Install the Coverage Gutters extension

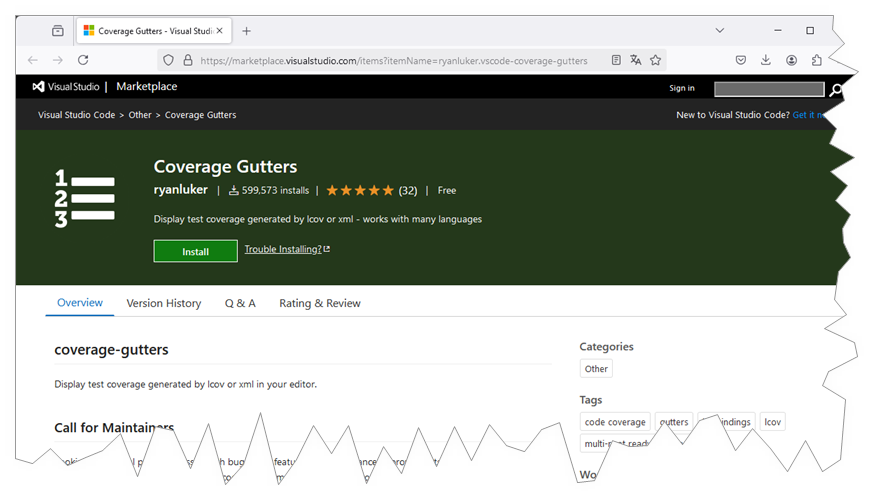[x=195, y=251]
